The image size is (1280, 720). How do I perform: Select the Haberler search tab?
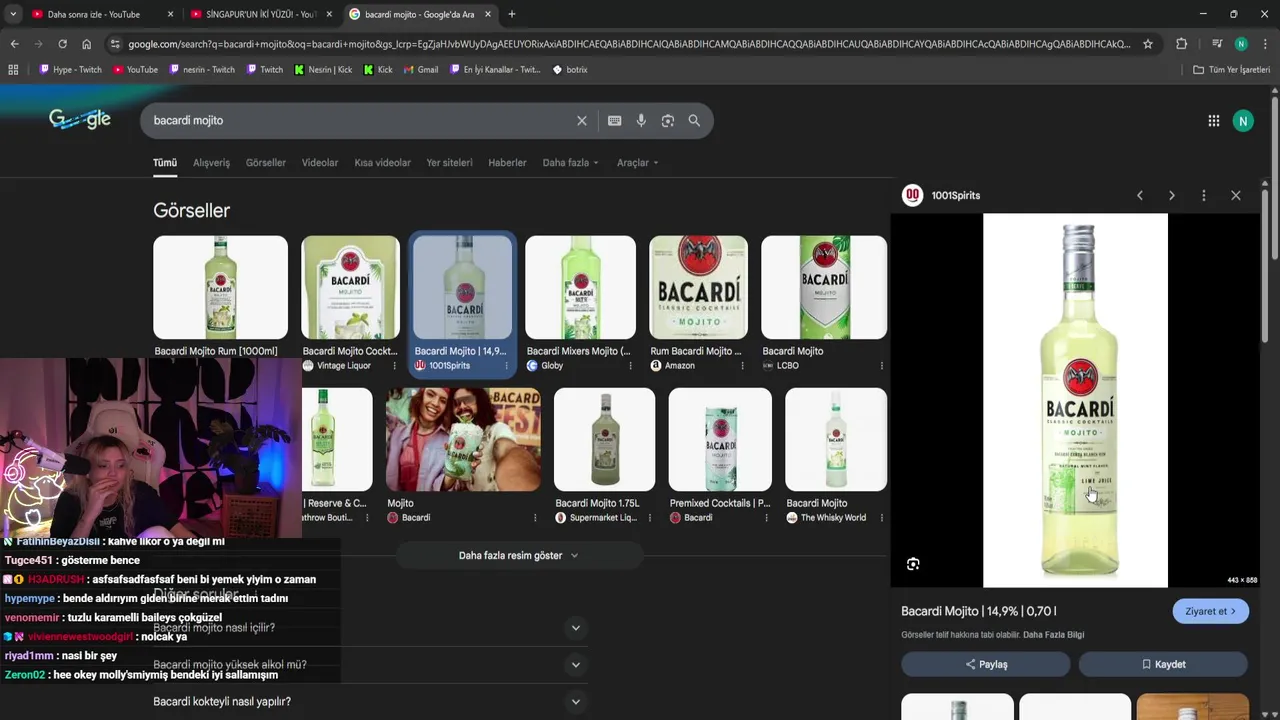[507, 163]
